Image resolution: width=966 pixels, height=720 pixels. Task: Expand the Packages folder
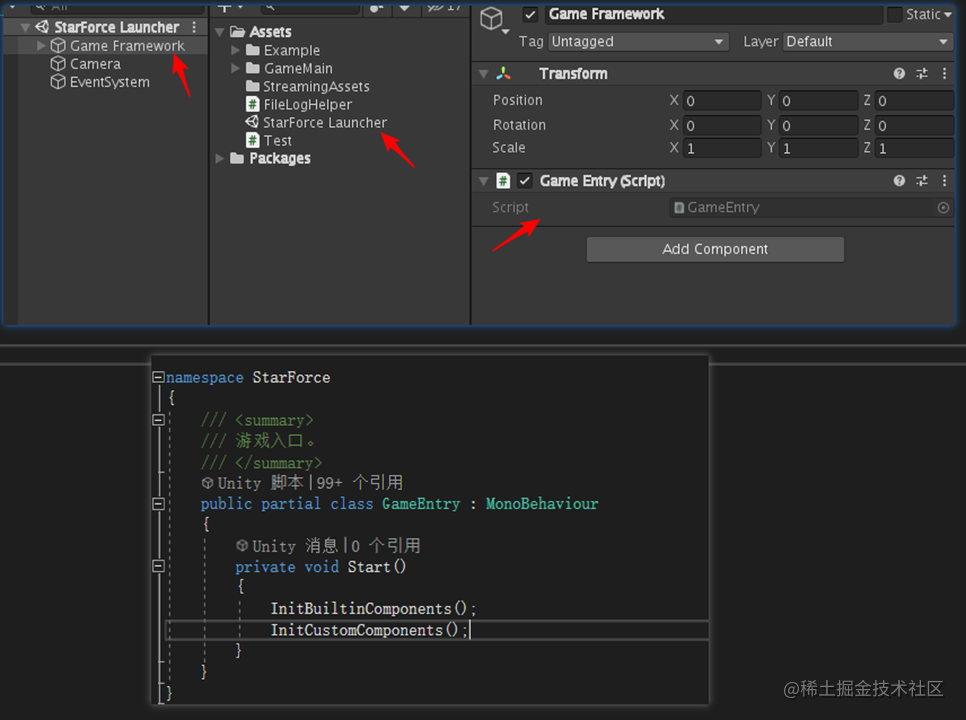[220, 158]
